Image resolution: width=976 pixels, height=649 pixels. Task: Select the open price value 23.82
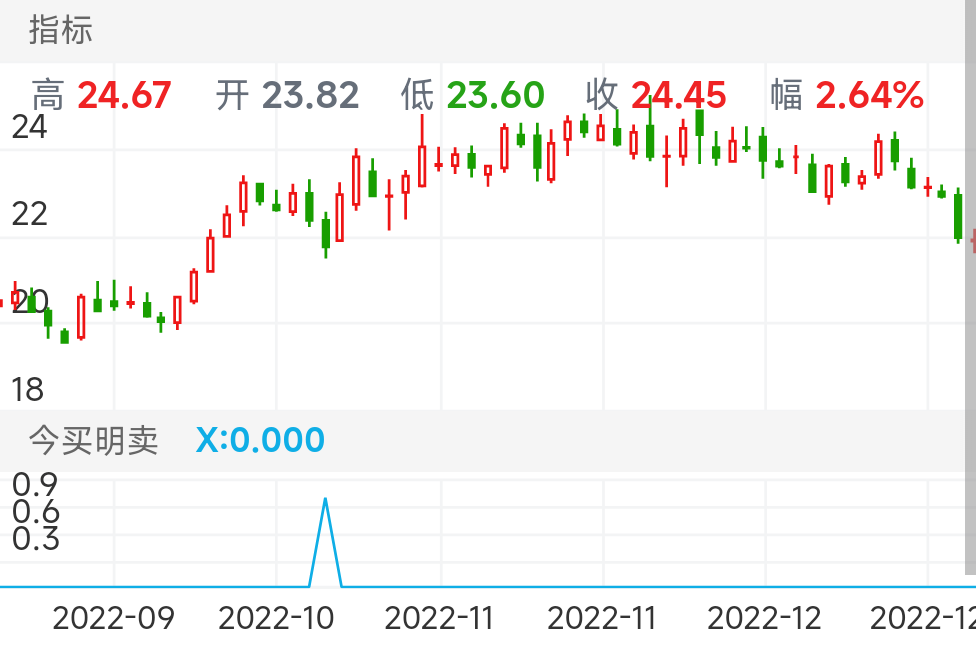point(311,95)
